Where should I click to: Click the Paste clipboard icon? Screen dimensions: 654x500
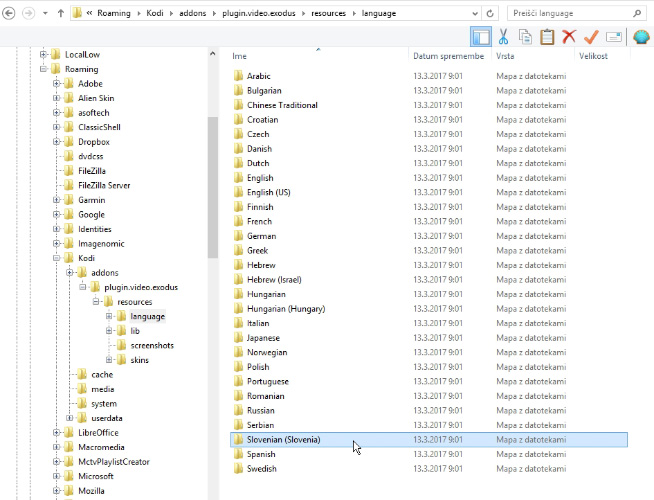[x=547, y=37]
